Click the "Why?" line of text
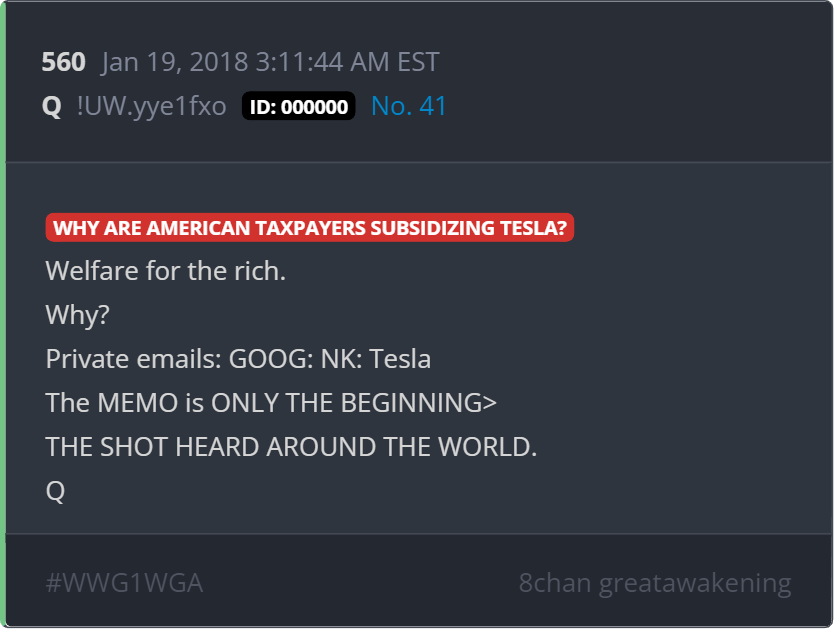834x630 pixels. (77, 314)
